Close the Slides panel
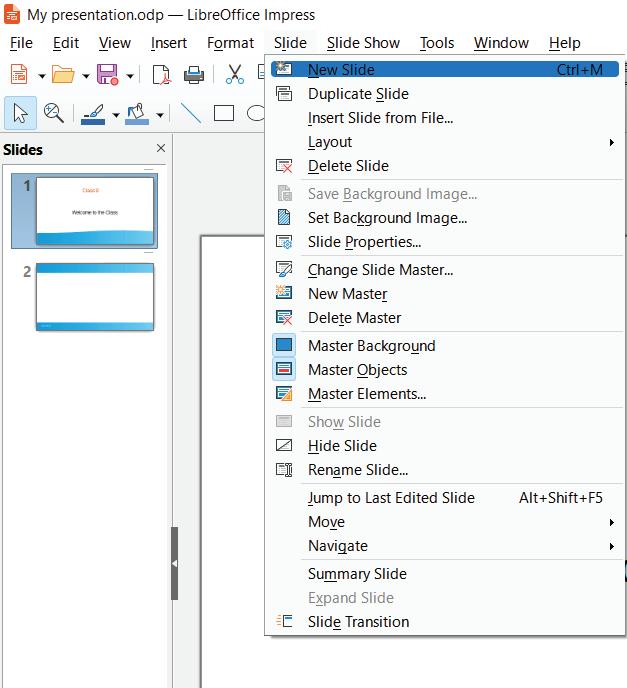627x688 pixels. pyautogui.click(x=161, y=148)
